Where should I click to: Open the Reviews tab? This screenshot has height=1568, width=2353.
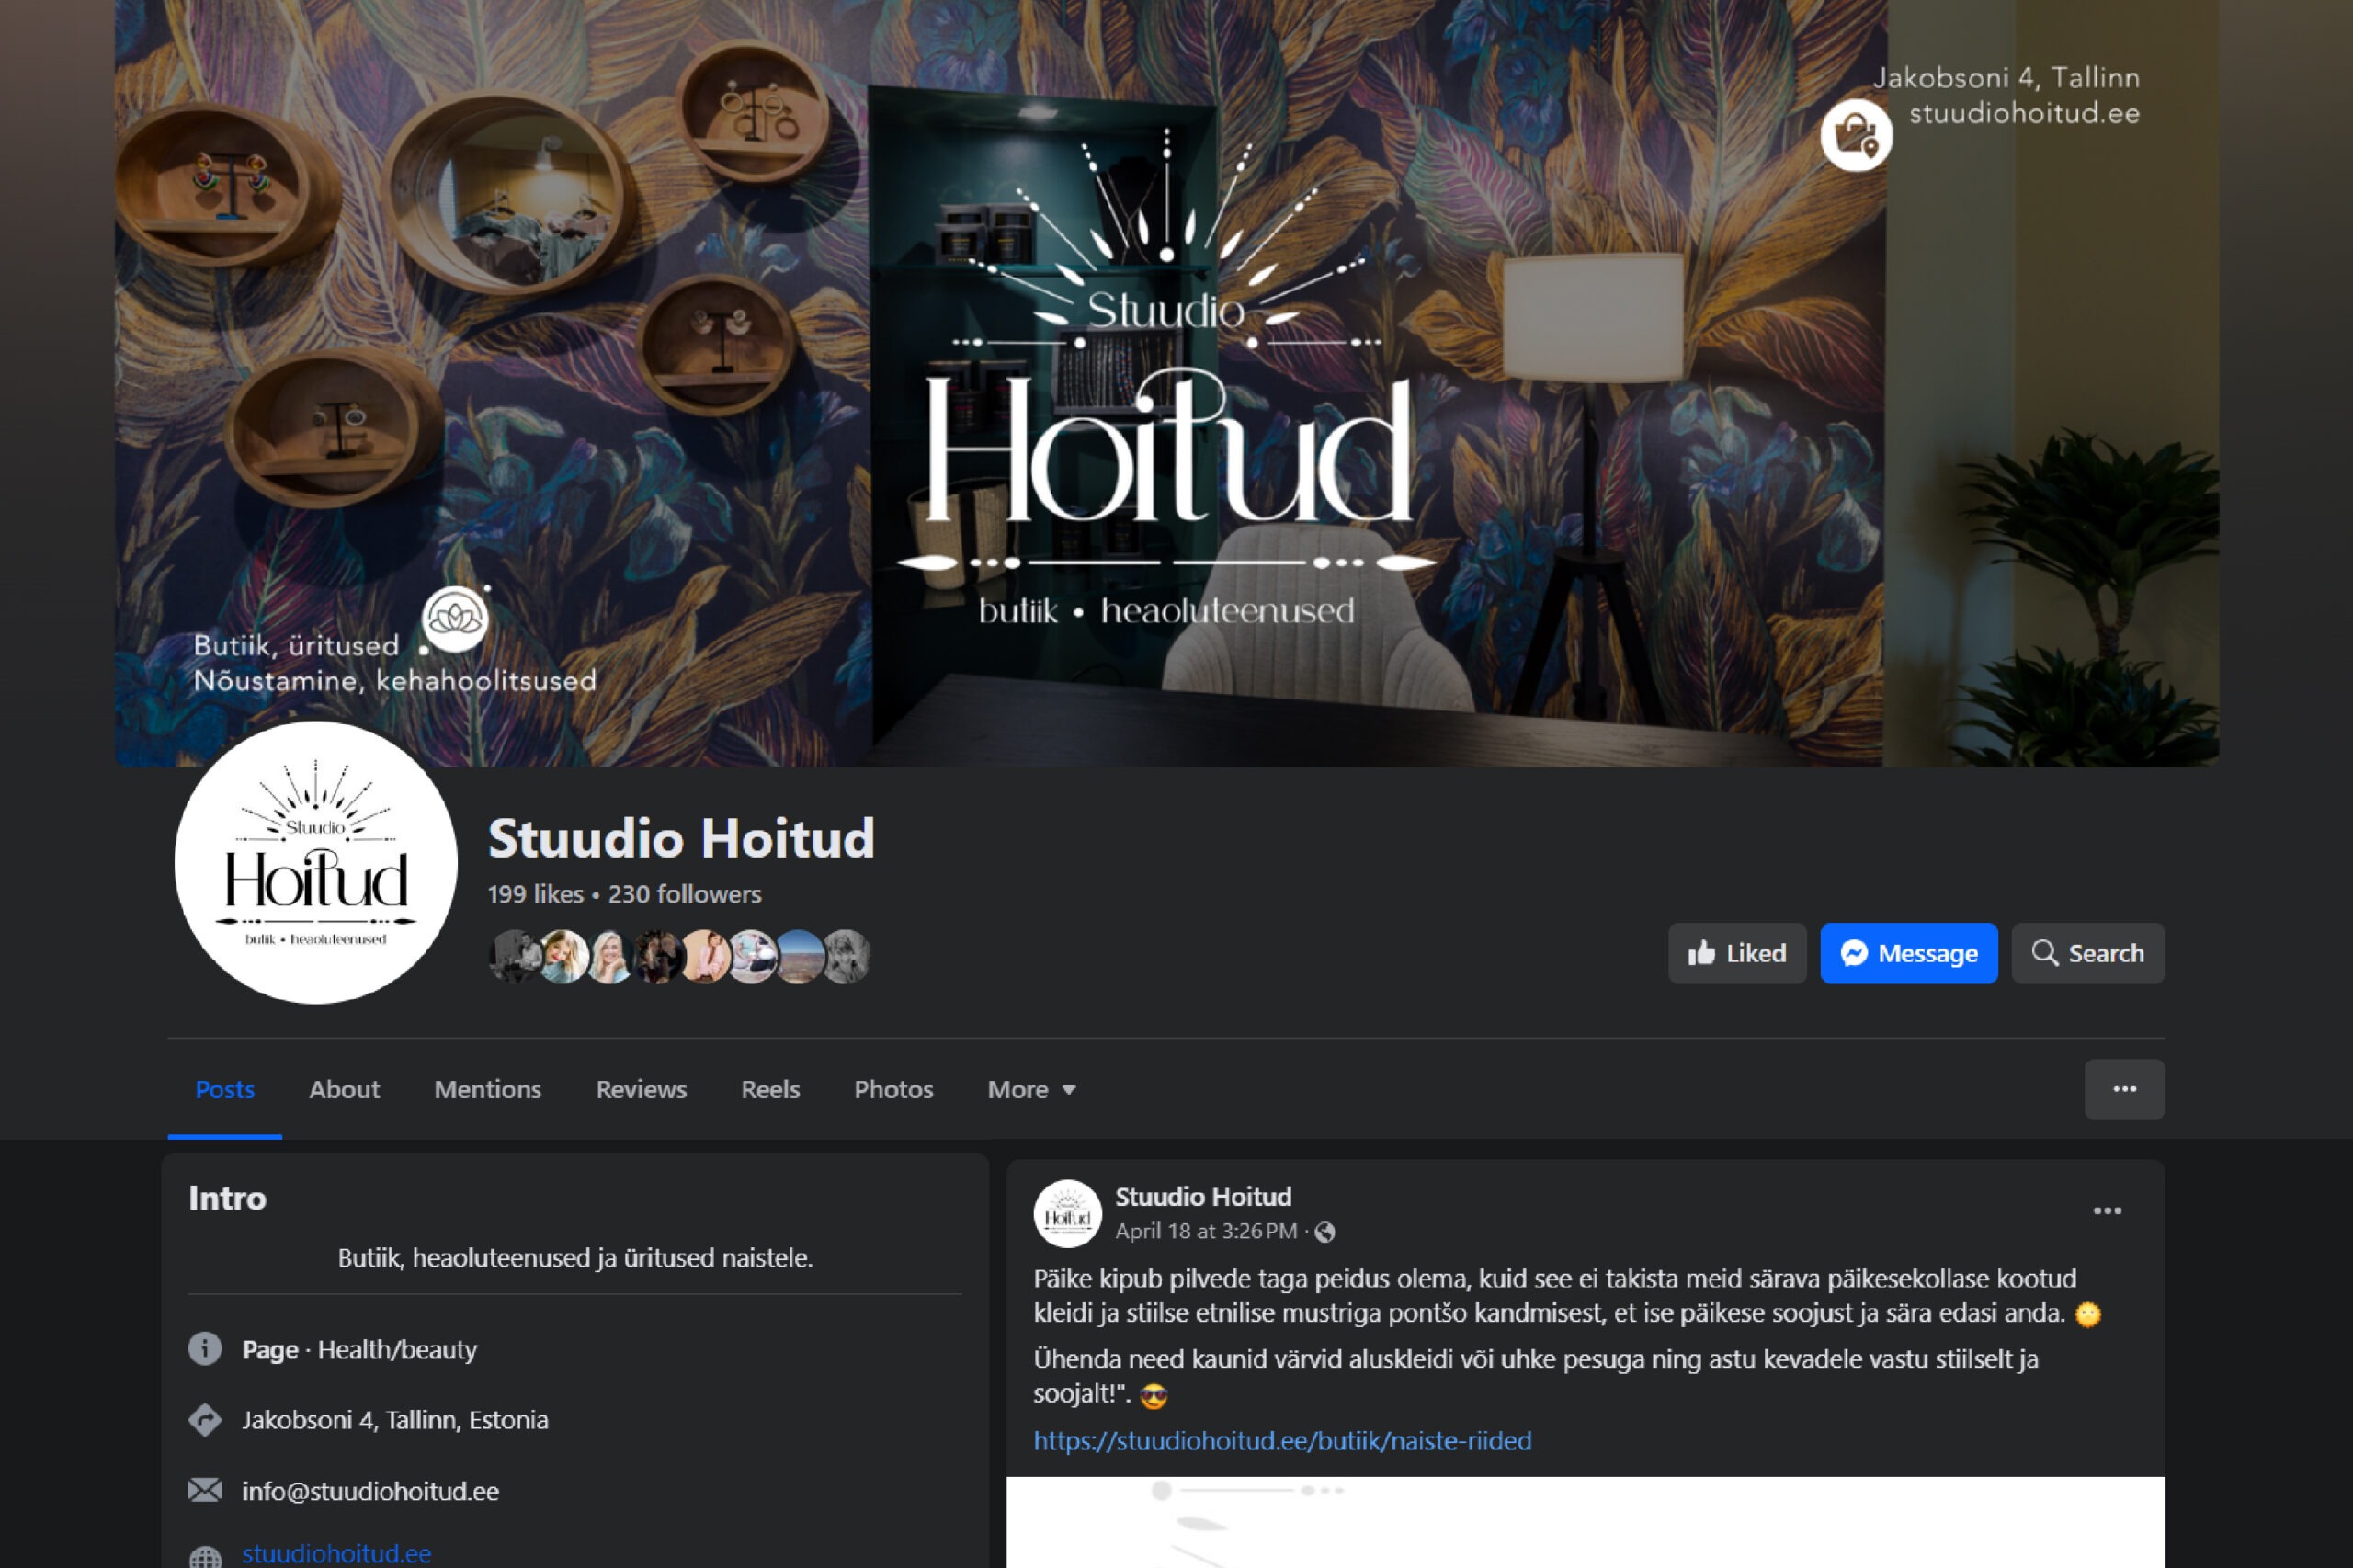(x=641, y=1089)
